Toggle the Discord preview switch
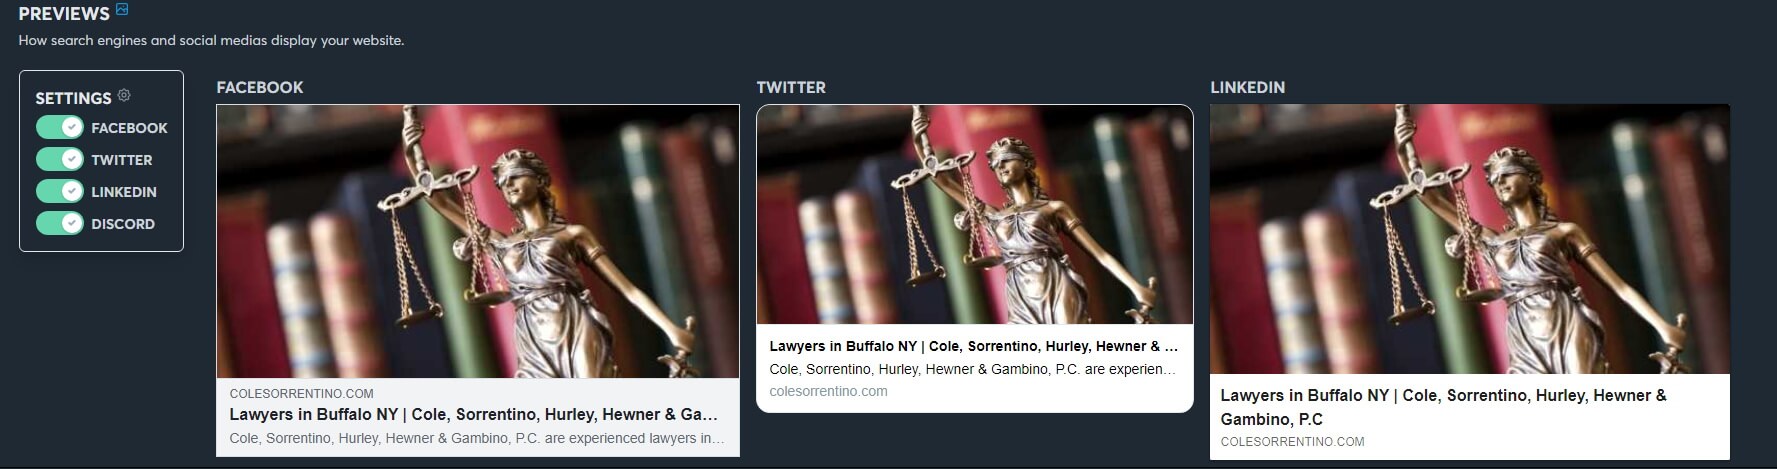 click(x=60, y=223)
